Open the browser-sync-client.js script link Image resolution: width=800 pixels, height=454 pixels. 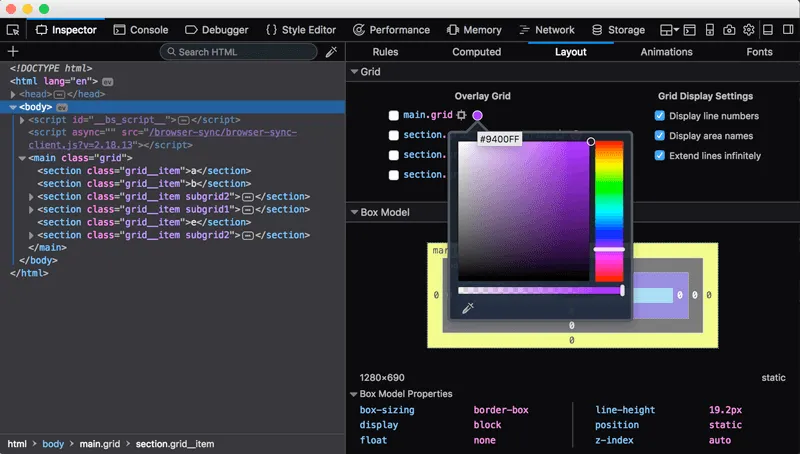click(162, 139)
